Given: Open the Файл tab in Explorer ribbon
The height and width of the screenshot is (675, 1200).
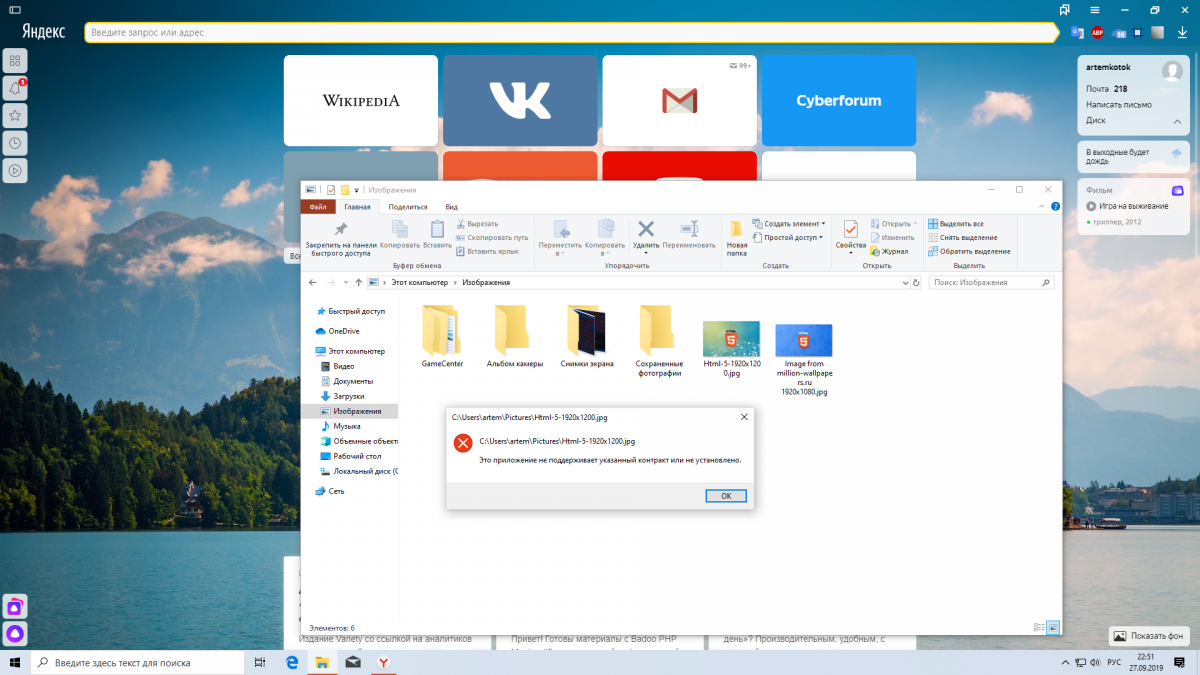Looking at the screenshot, I should tap(318, 207).
